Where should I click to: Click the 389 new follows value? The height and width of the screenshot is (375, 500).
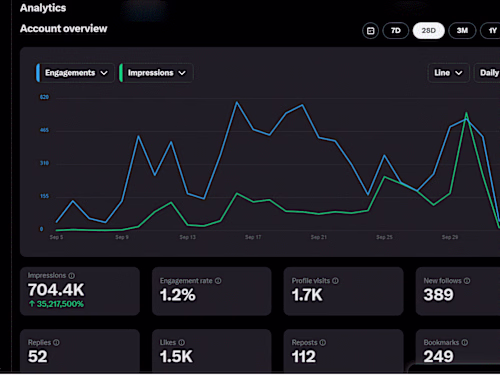[x=438, y=295]
